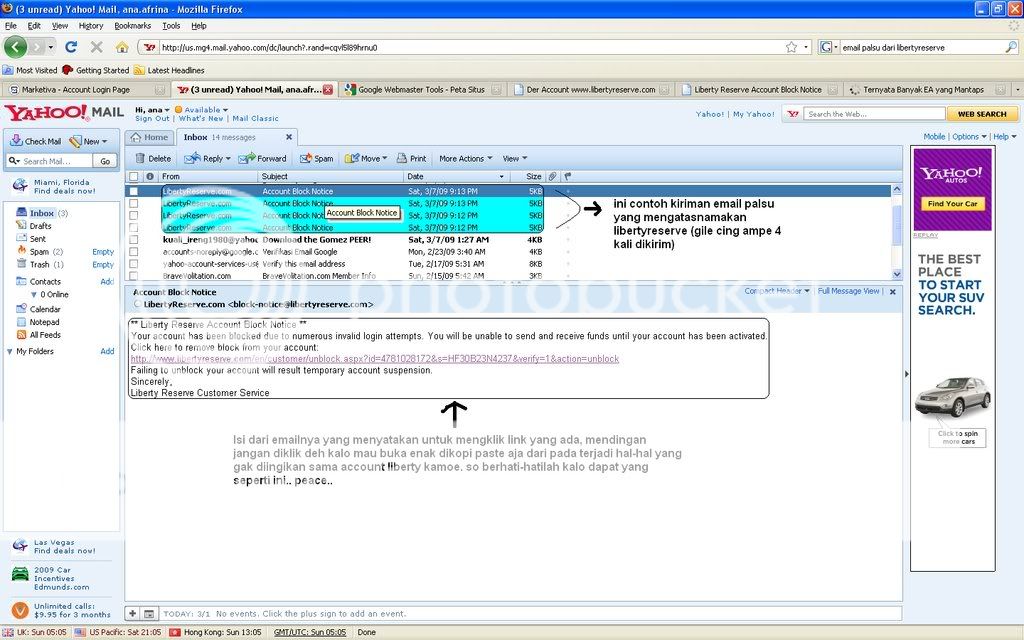Image resolution: width=1024 pixels, height=640 pixels.
Task: Toggle the select-all messages checkbox
Action: [134, 177]
